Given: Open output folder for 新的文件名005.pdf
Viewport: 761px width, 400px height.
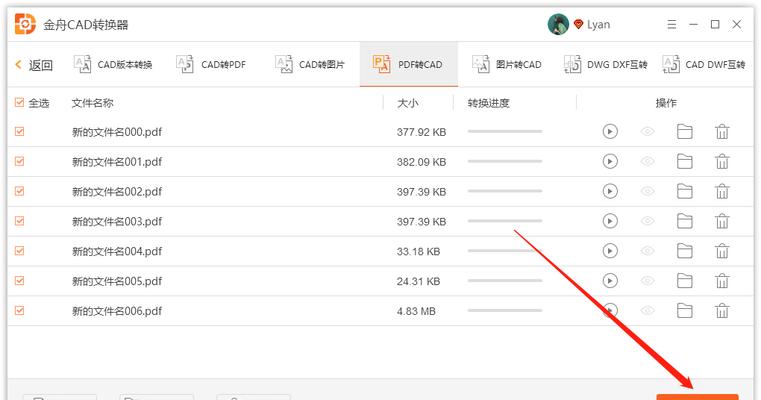Looking at the screenshot, I should pyautogui.click(x=684, y=281).
